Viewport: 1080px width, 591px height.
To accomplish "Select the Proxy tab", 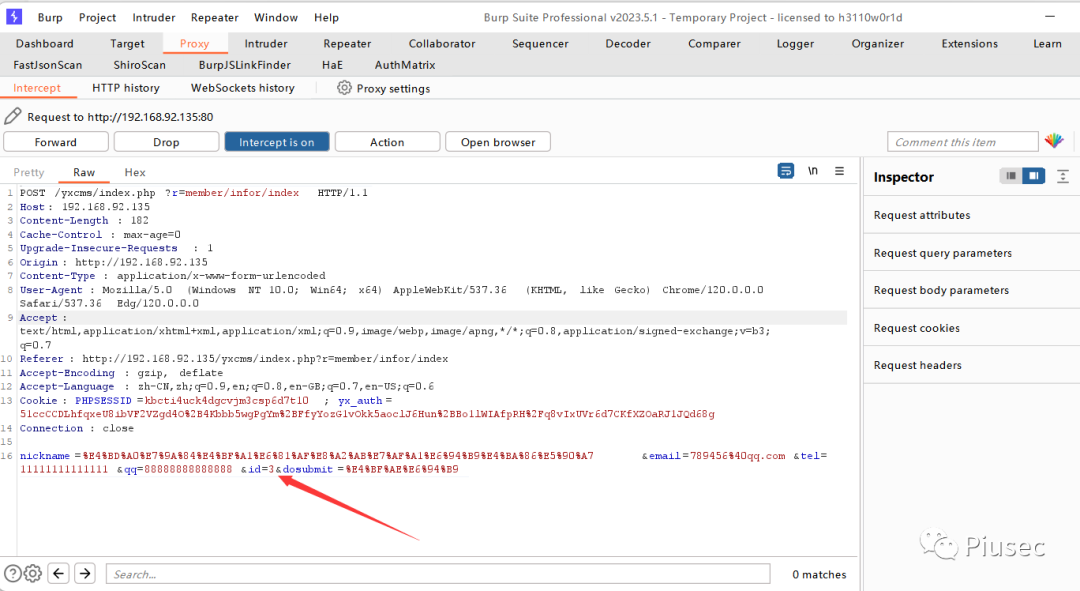I will tap(194, 43).
